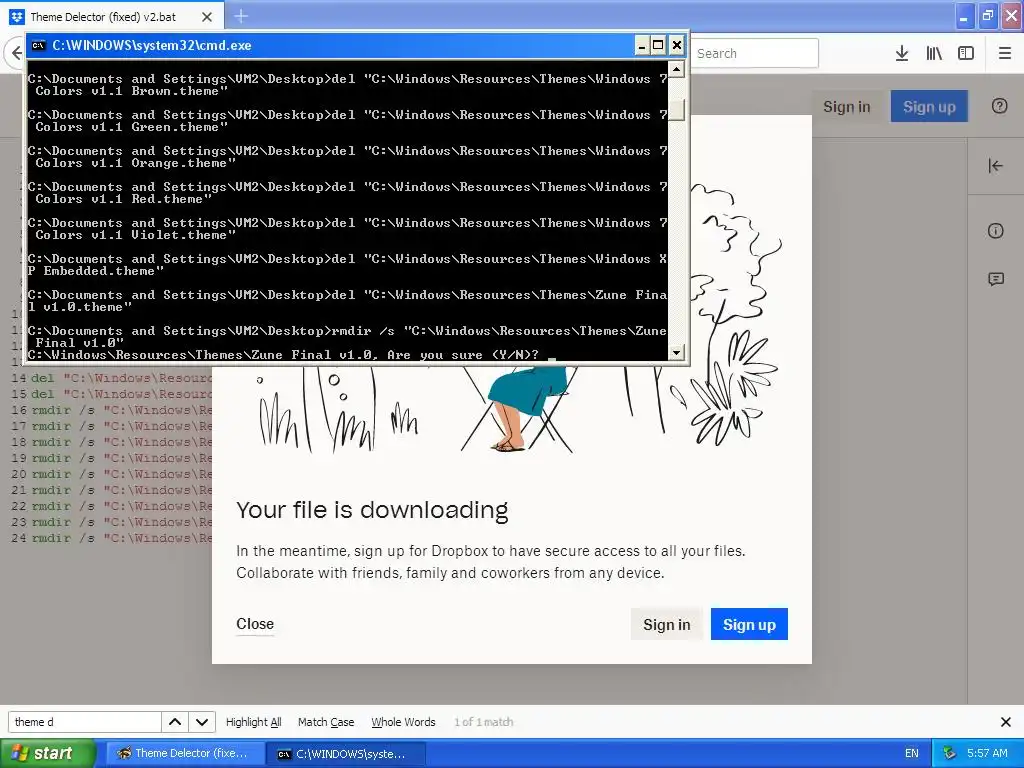Click the 'Are you sure (Y/N)?' prompt line

(283, 355)
